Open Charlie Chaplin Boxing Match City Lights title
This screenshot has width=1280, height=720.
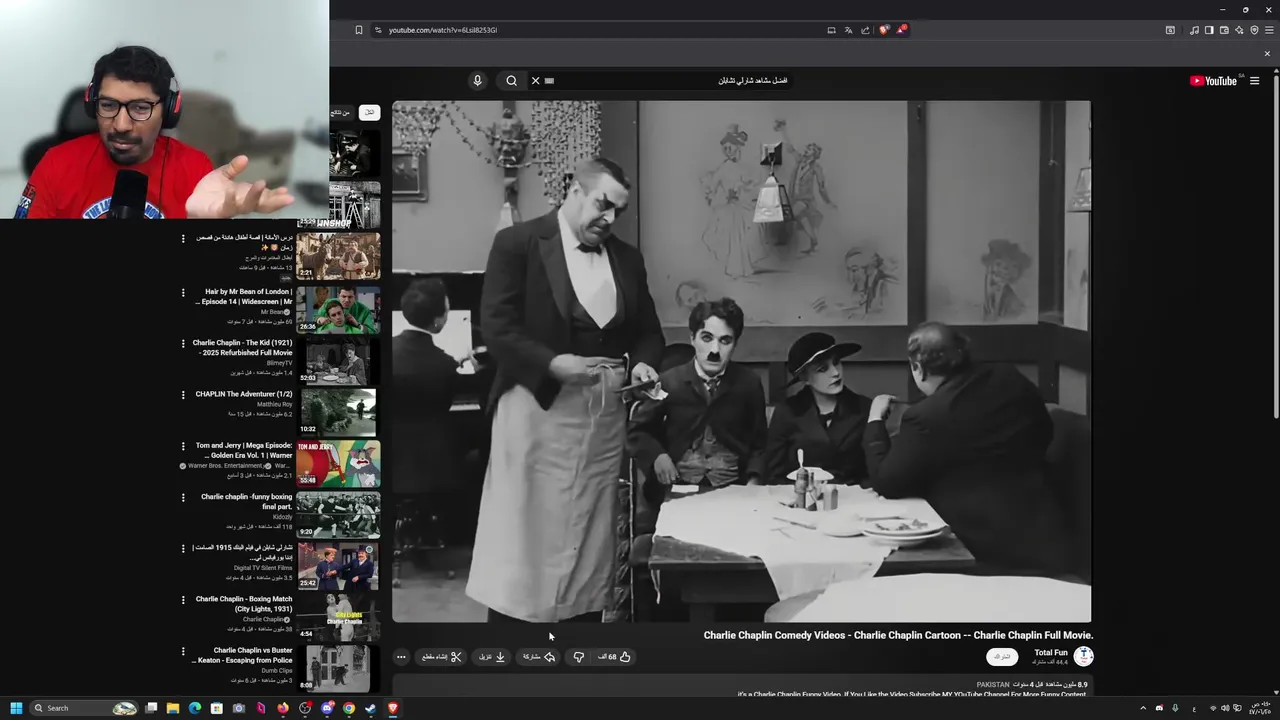pyautogui.click(x=244, y=604)
